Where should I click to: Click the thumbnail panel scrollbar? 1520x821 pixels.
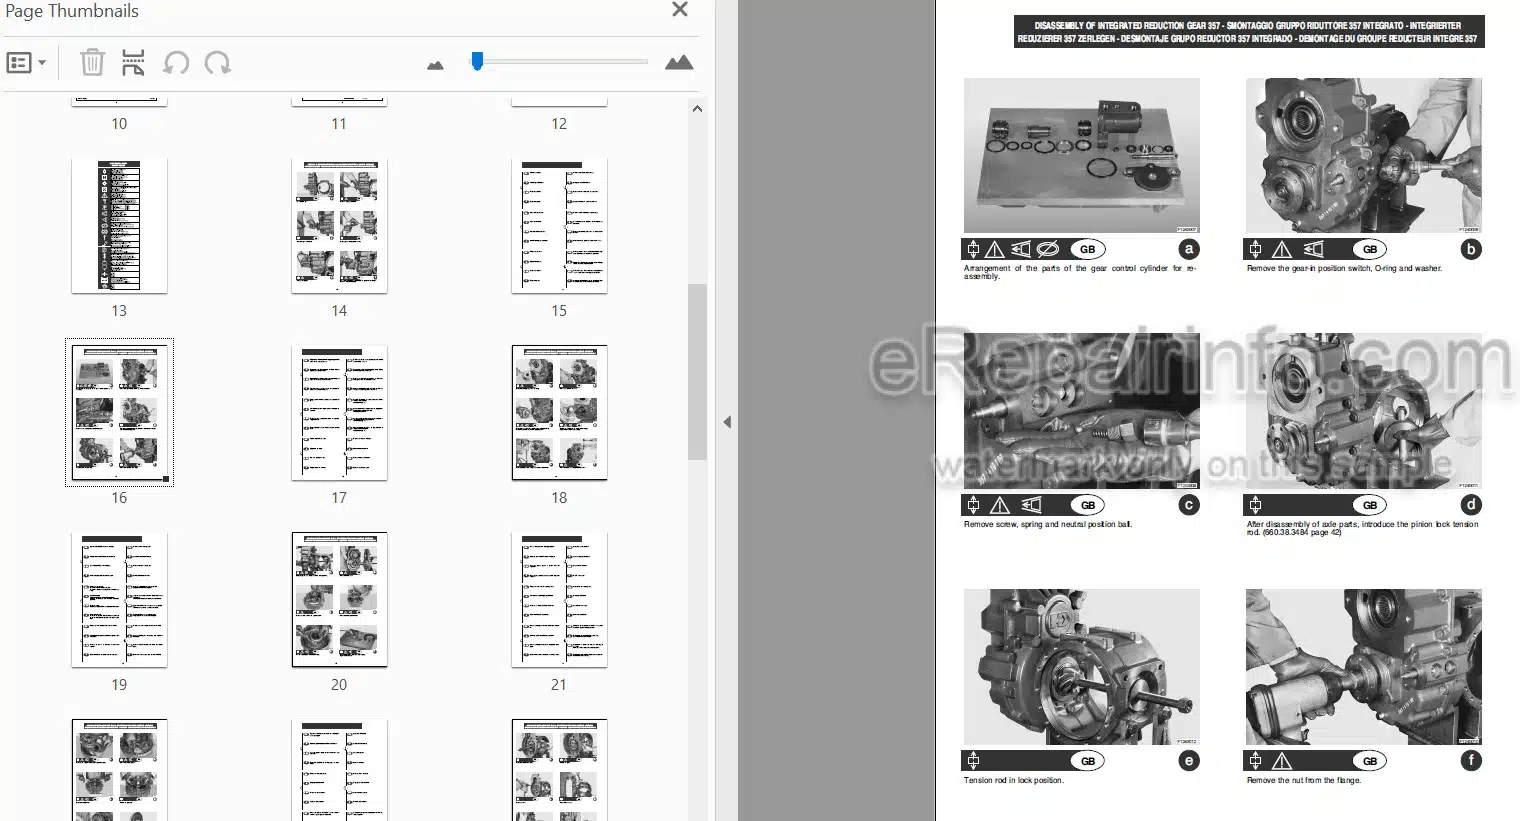[x=697, y=372]
